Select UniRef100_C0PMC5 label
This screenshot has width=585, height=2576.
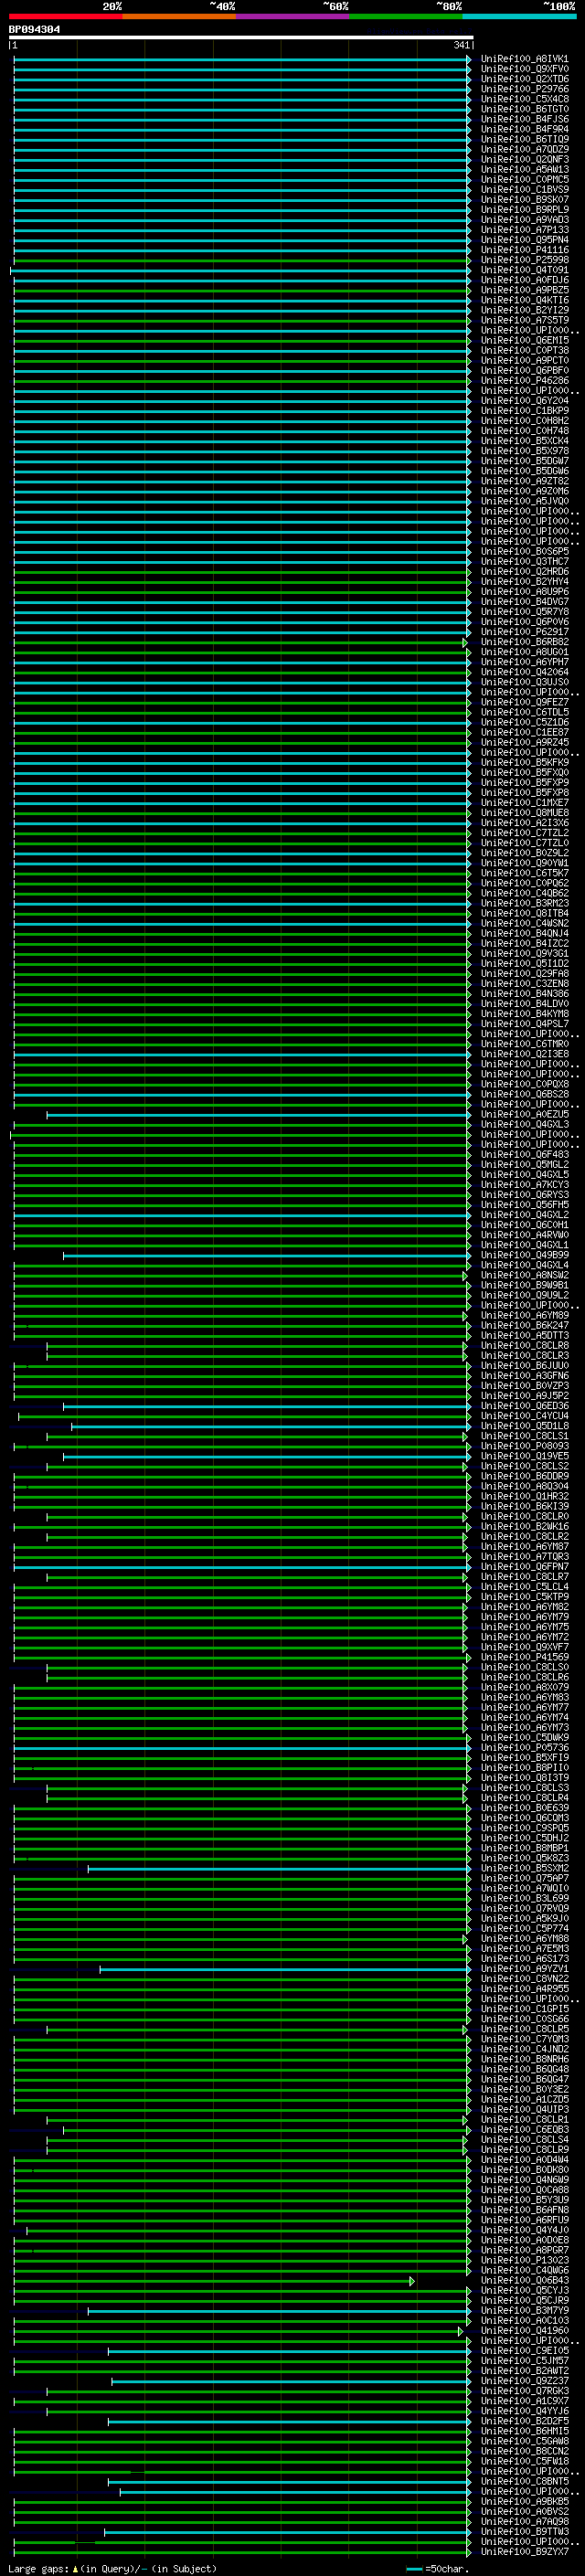click(525, 180)
